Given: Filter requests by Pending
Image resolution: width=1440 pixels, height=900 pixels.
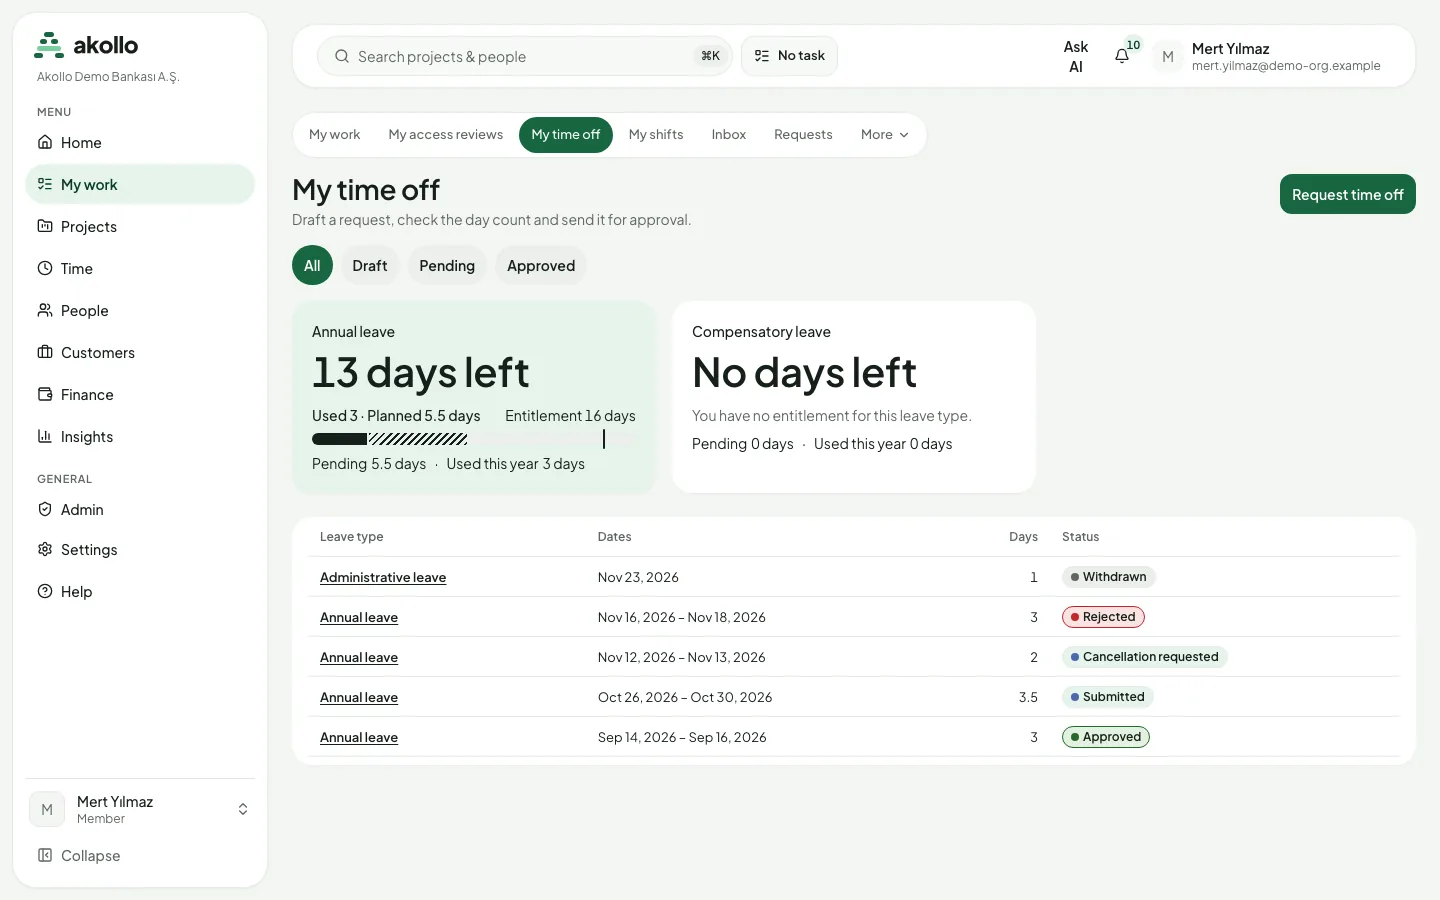Looking at the screenshot, I should tap(447, 265).
